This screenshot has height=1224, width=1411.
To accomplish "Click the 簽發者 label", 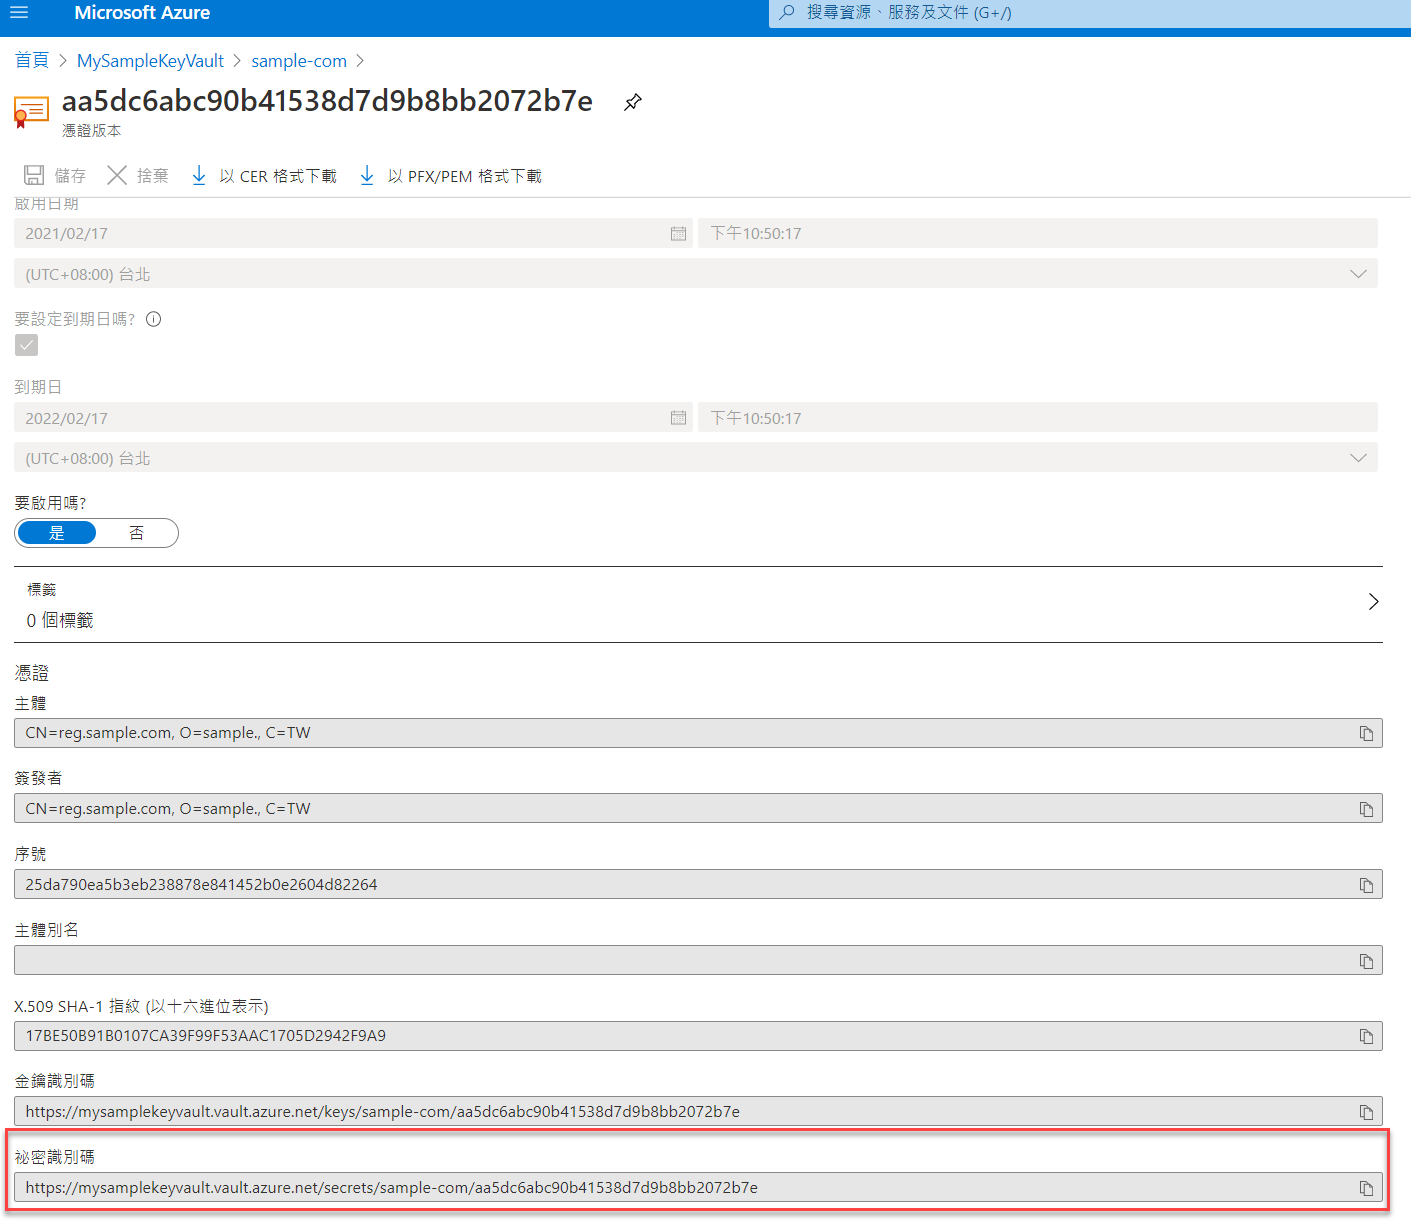I will (38, 778).
